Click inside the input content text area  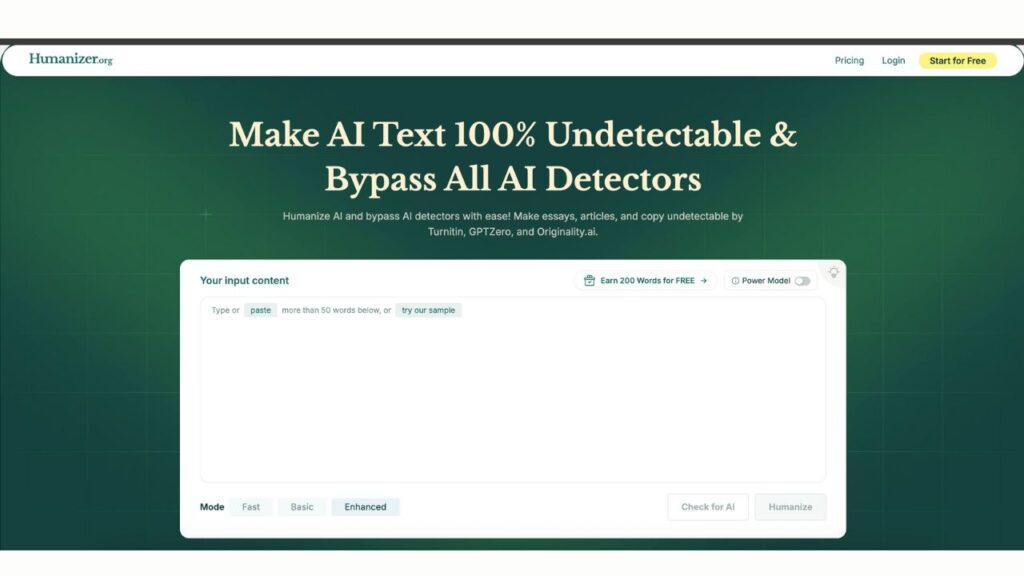coord(512,400)
